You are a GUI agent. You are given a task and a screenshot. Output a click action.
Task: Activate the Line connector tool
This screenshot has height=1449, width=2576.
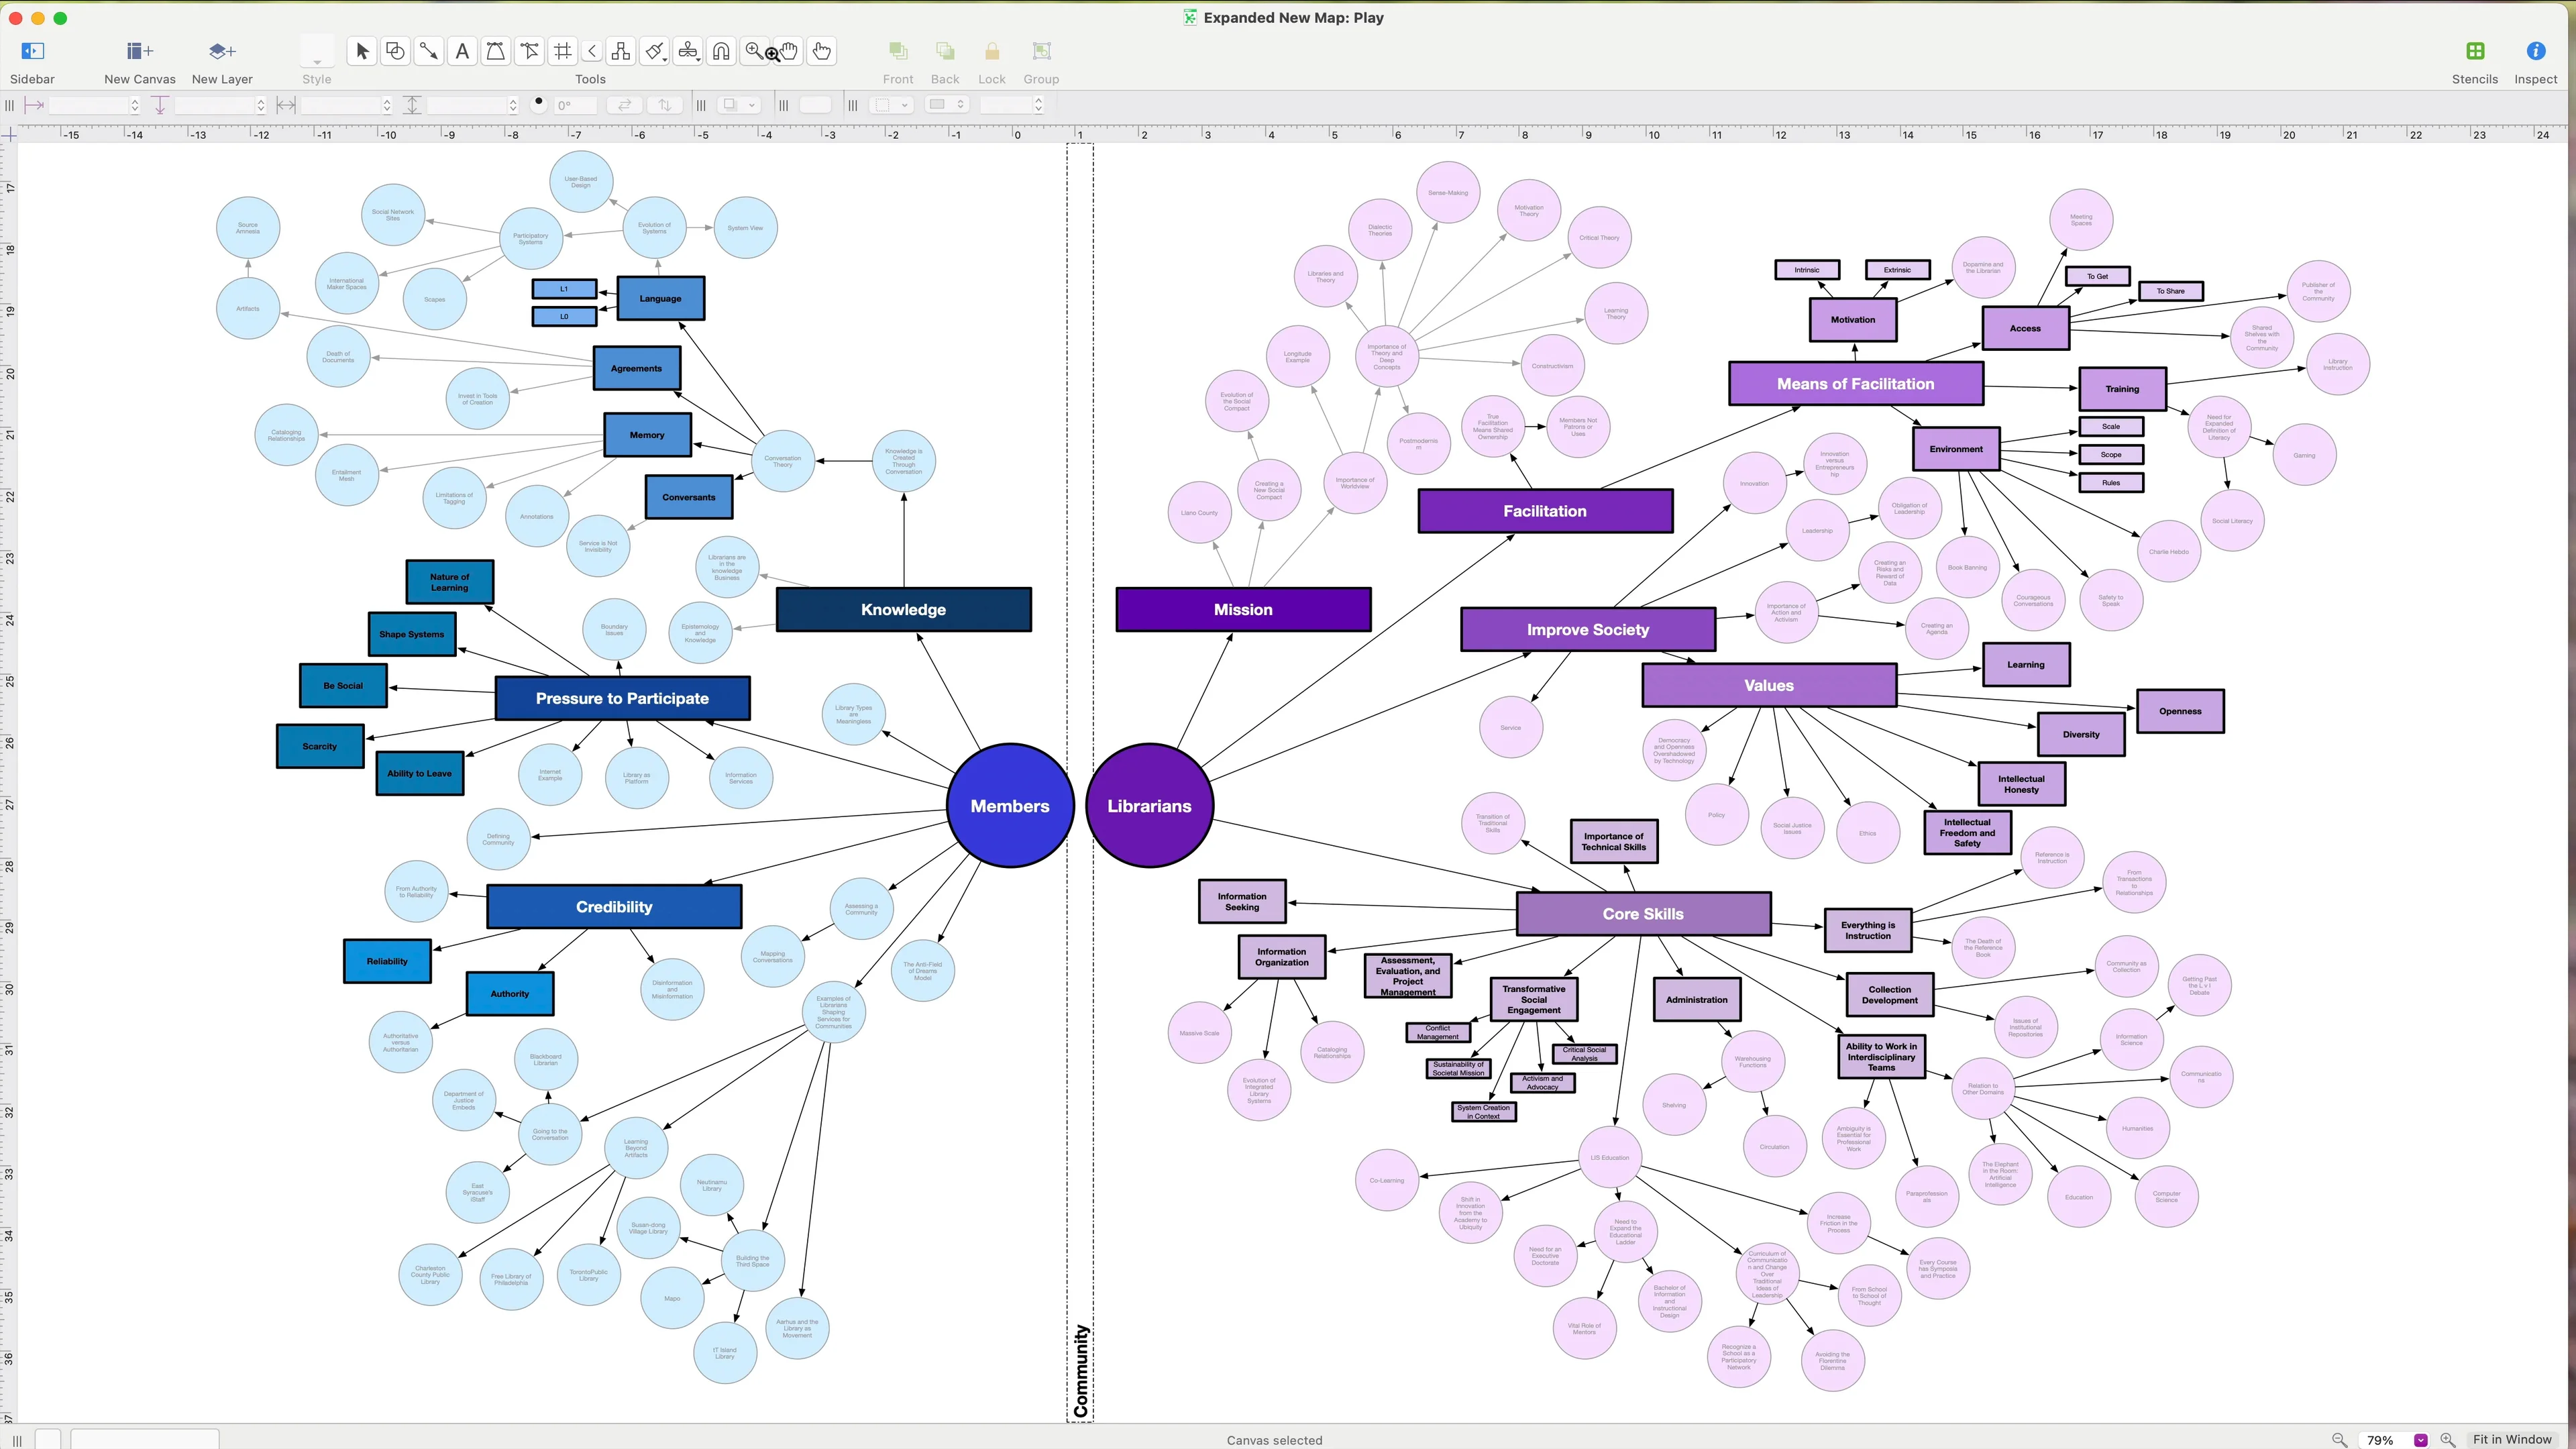pyautogui.click(x=428, y=51)
